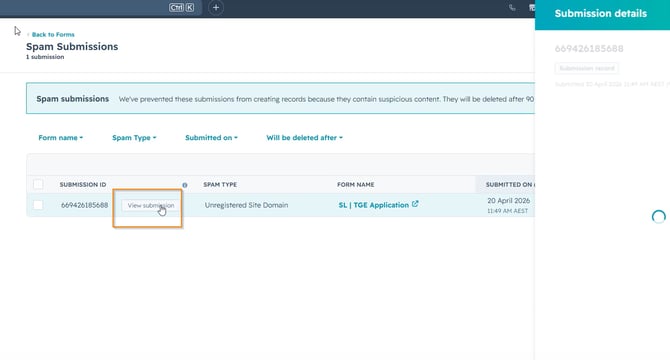This screenshot has height=360, width=670.
Task: Open the Will be deleted after filter
Action: point(304,138)
